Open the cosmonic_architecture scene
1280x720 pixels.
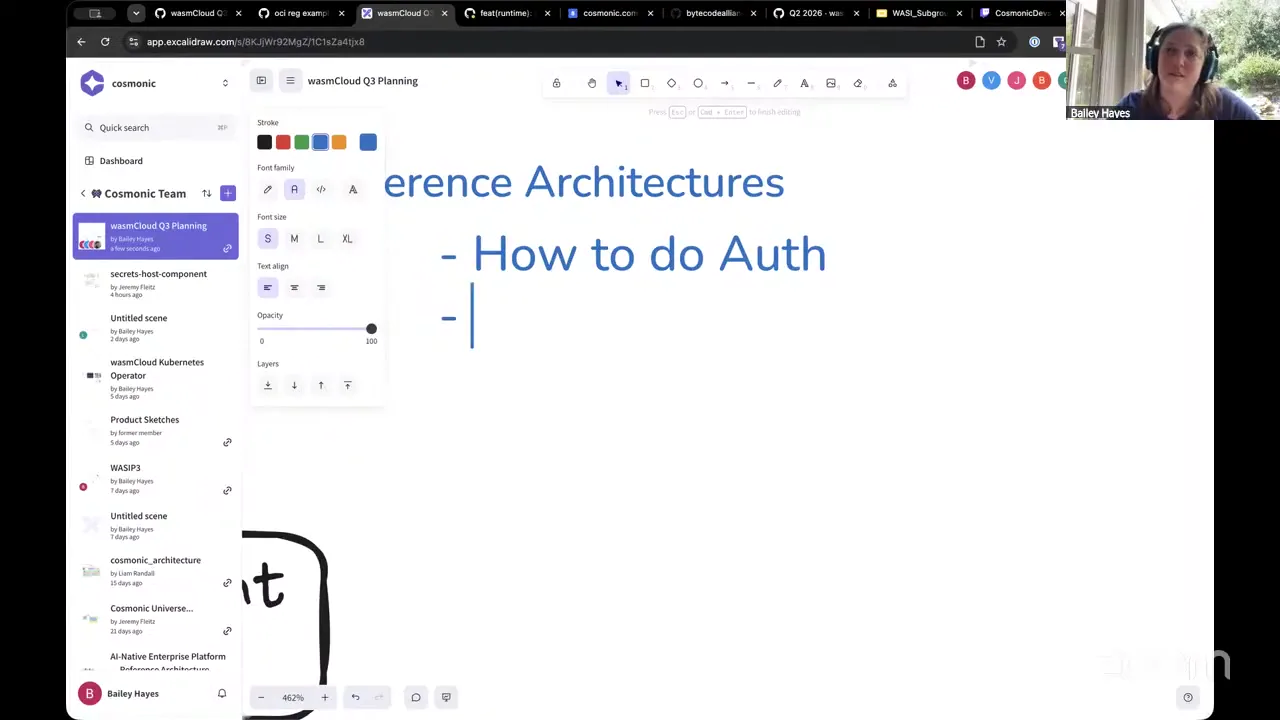(x=155, y=570)
